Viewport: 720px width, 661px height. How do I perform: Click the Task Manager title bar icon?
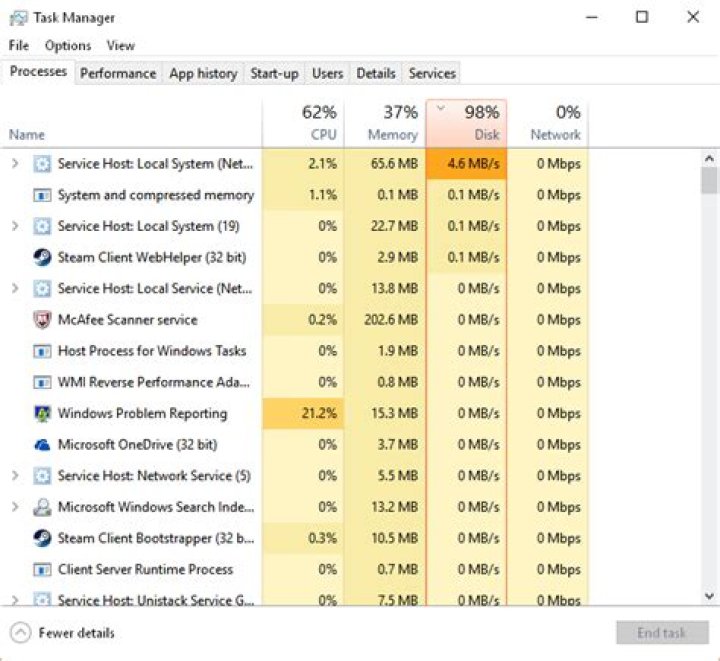coord(18,18)
